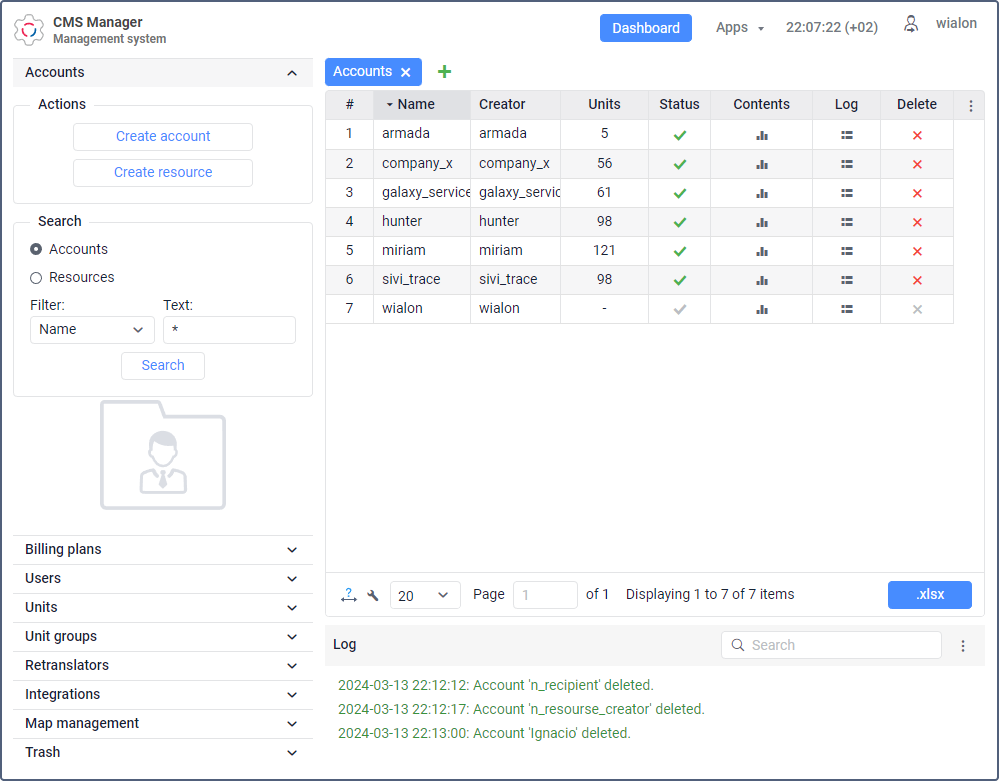Image resolution: width=999 pixels, height=781 pixels.
Task: Select the Resources search radio button
Action: [x=36, y=278]
